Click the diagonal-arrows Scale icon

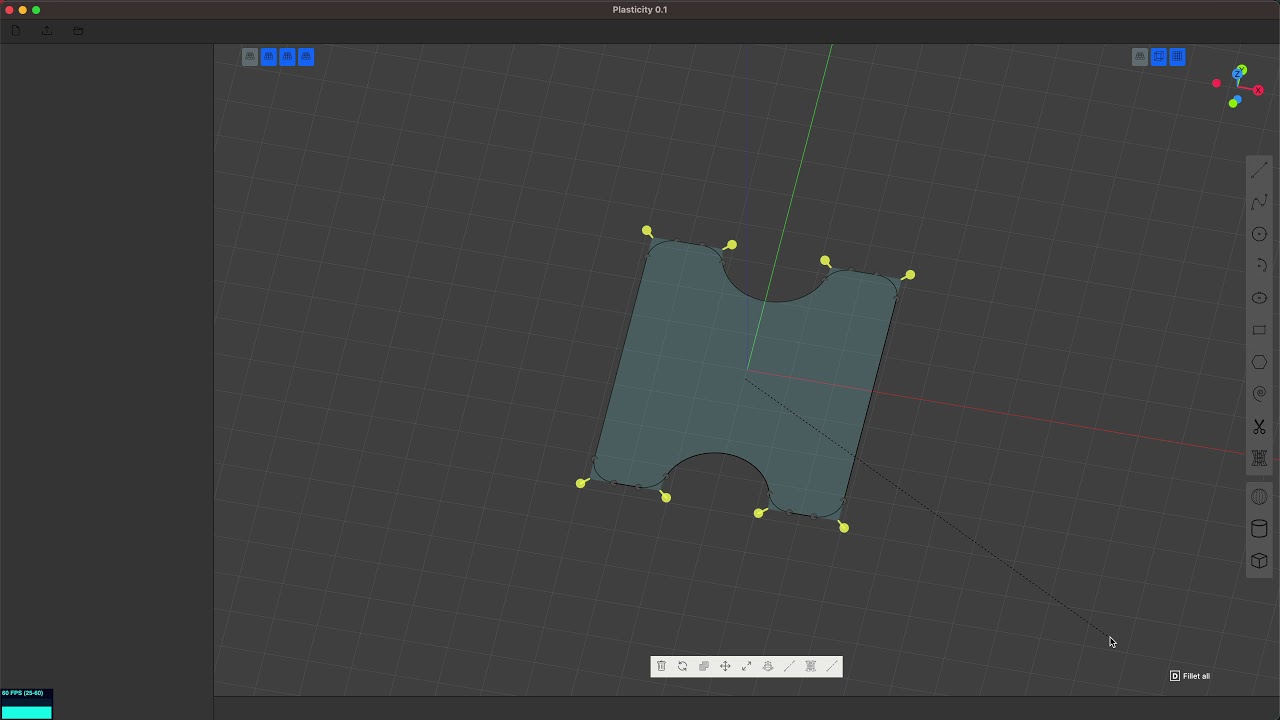(746, 666)
